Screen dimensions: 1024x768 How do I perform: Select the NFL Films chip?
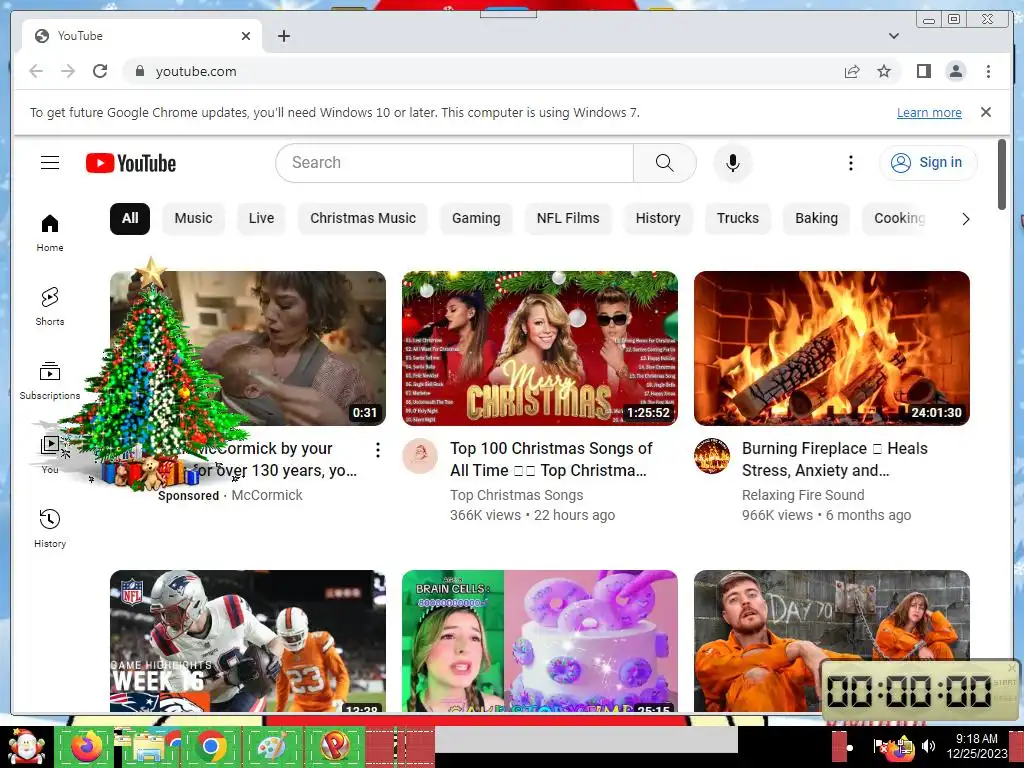coord(568,218)
